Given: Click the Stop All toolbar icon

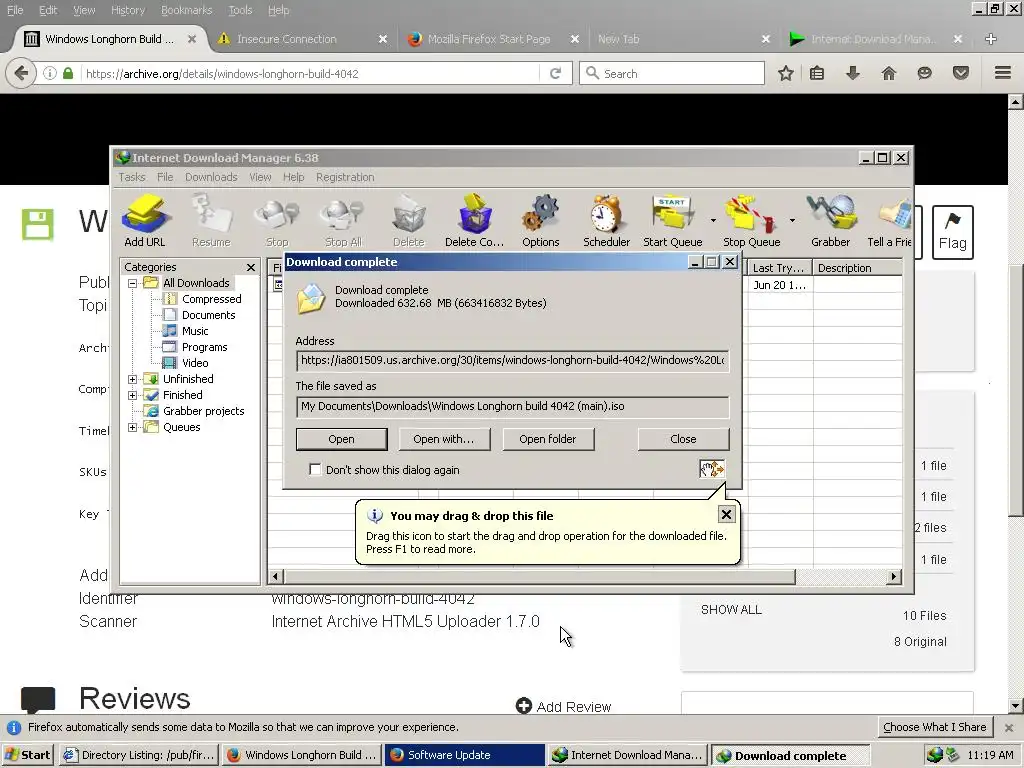Looking at the screenshot, I should point(343,220).
